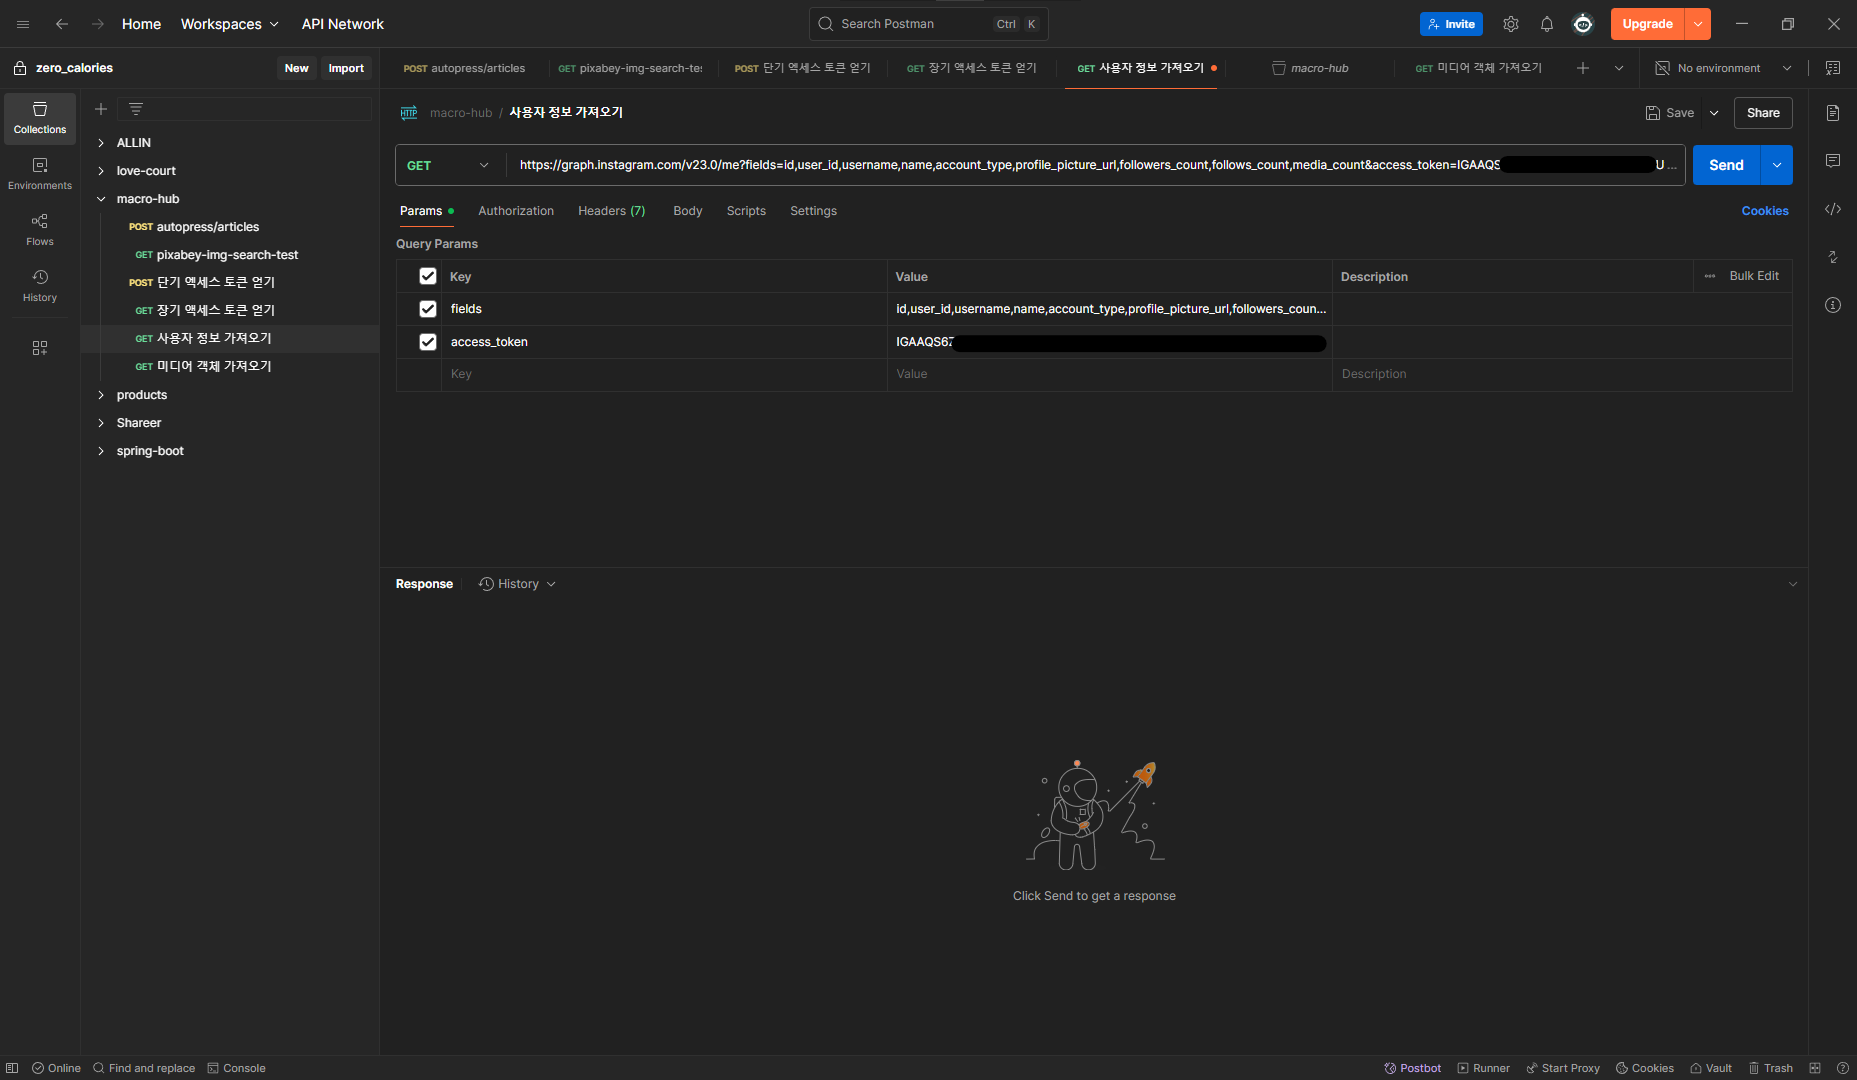Go back with the left arrow

tap(62, 24)
